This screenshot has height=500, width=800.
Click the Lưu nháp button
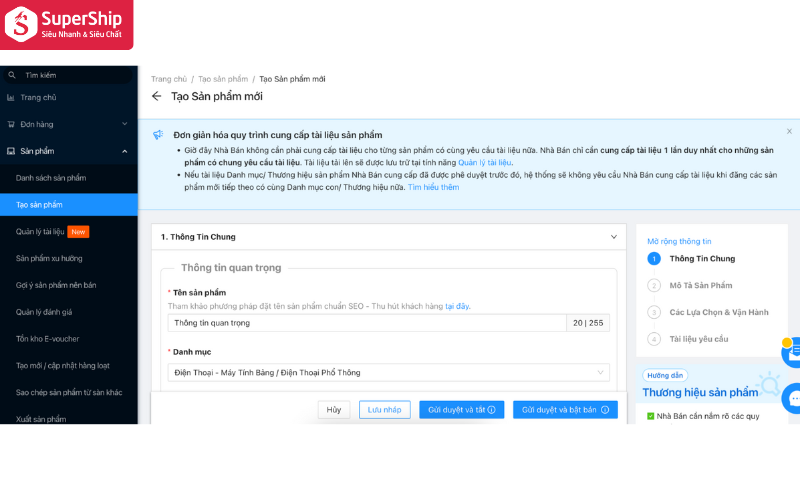click(x=384, y=410)
